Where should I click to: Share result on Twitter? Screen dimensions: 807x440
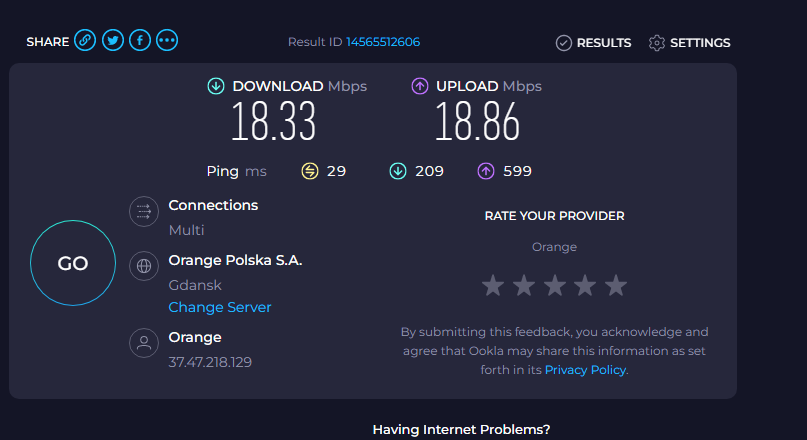[112, 41]
